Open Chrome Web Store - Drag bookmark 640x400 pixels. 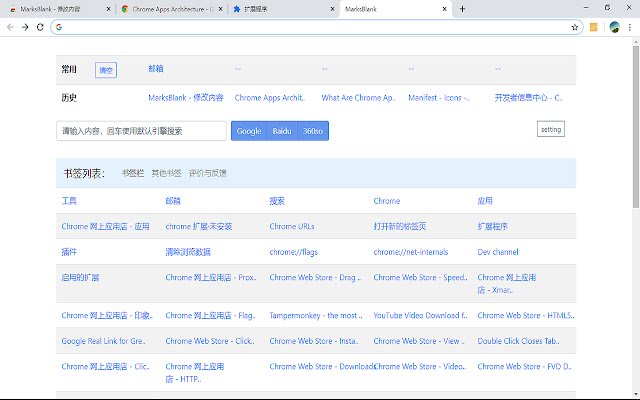click(315, 278)
